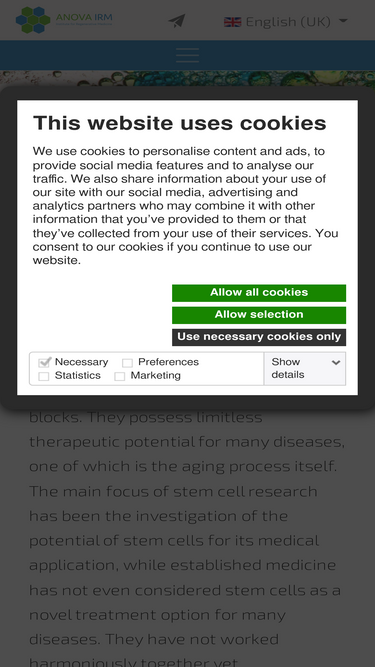Click the Statistics label text
This screenshot has width=375, height=667.
[78, 376]
